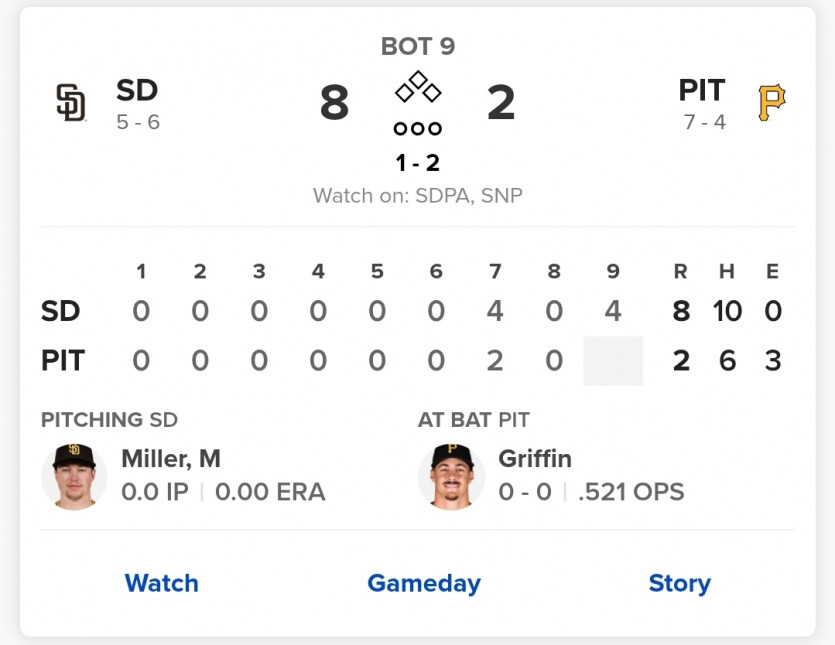Click the PIT row label in linescore
Screen dimensions: 835x645
coord(63,360)
